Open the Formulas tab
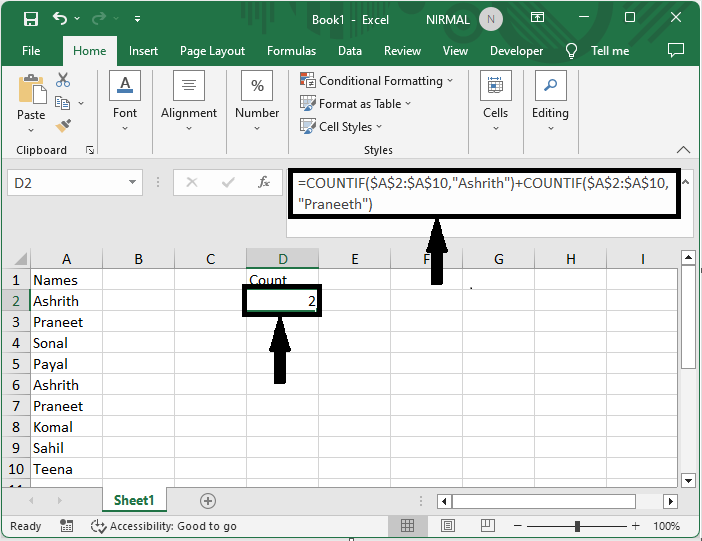 point(291,51)
